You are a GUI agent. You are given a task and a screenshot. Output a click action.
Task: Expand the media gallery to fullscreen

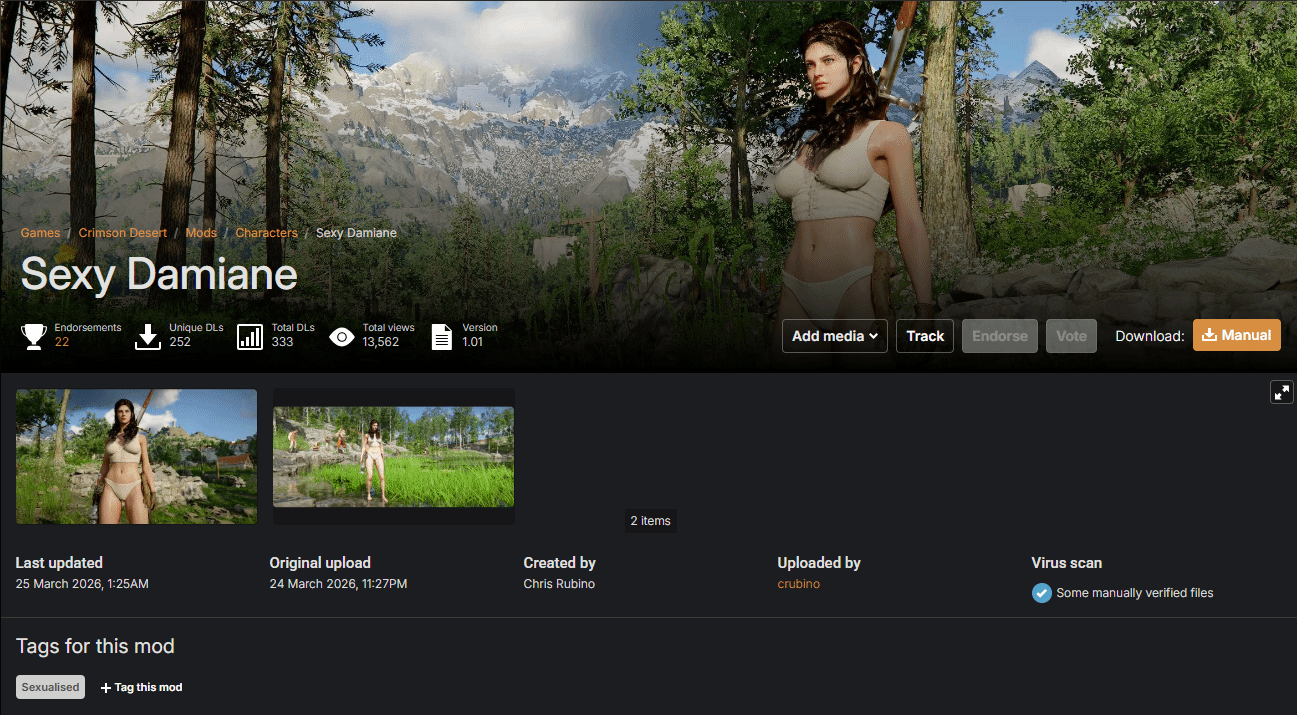pyautogui.click(x=1281, y=392)
